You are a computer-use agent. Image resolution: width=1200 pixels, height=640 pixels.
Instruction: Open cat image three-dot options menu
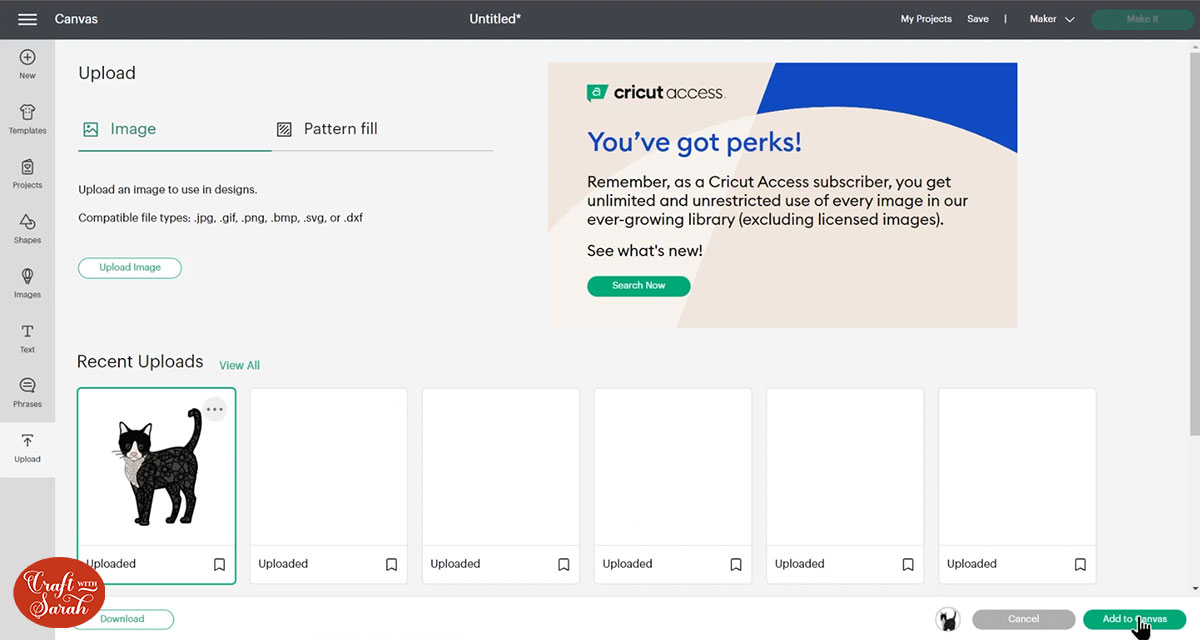pos(215,409)
